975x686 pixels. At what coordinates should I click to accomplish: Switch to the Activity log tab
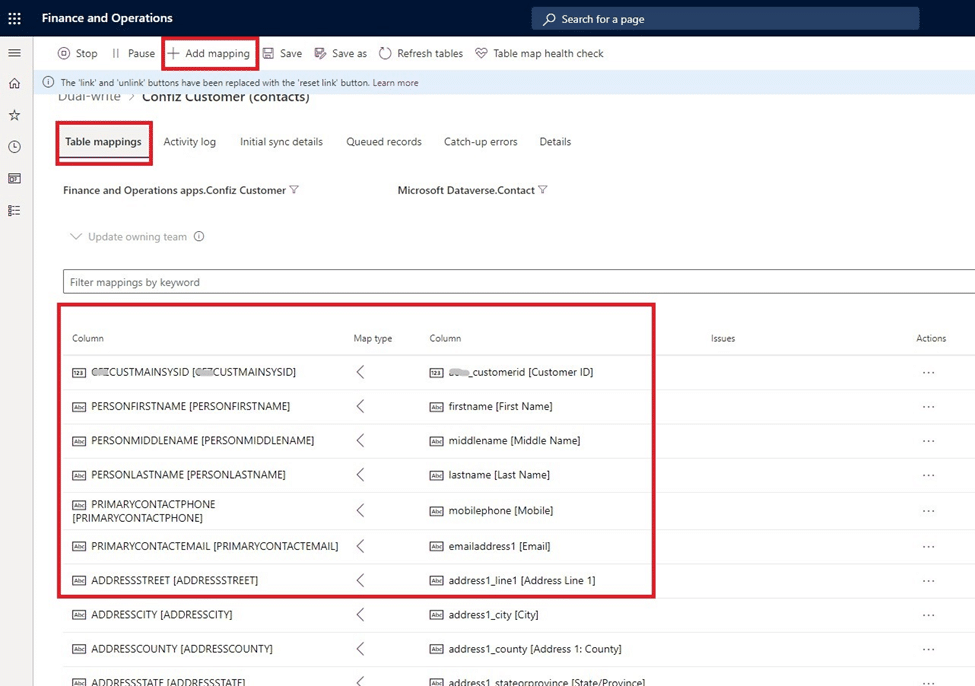(x=190, y=142)
